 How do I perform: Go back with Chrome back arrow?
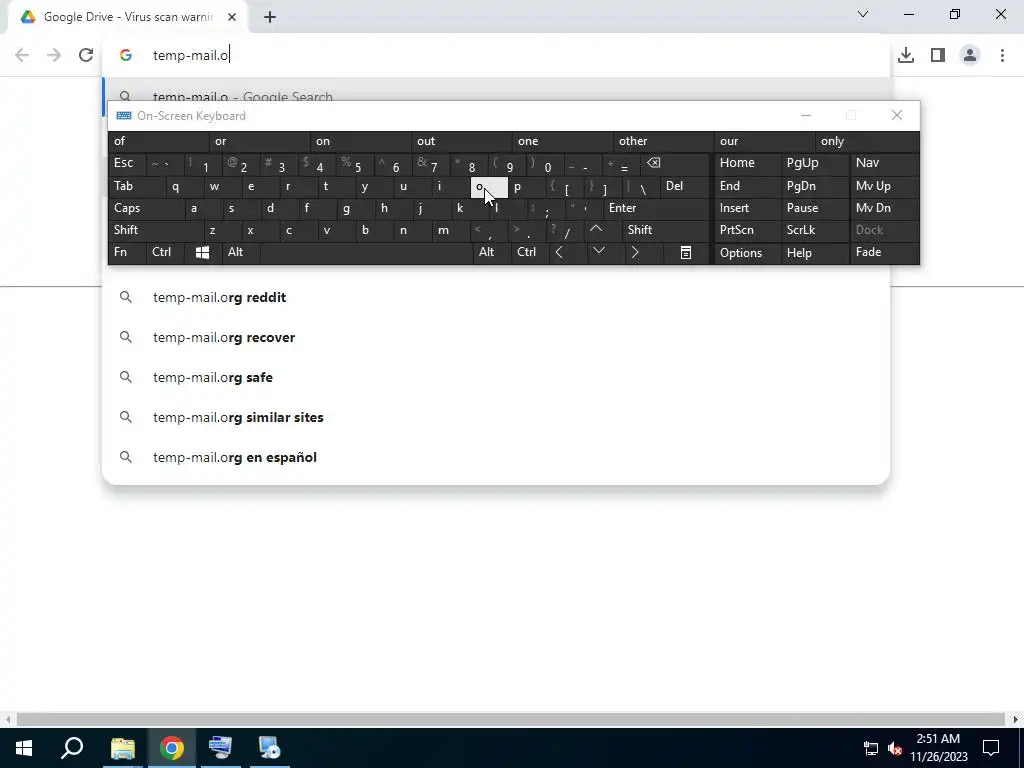pyautogui.click(x=22, y=55)
